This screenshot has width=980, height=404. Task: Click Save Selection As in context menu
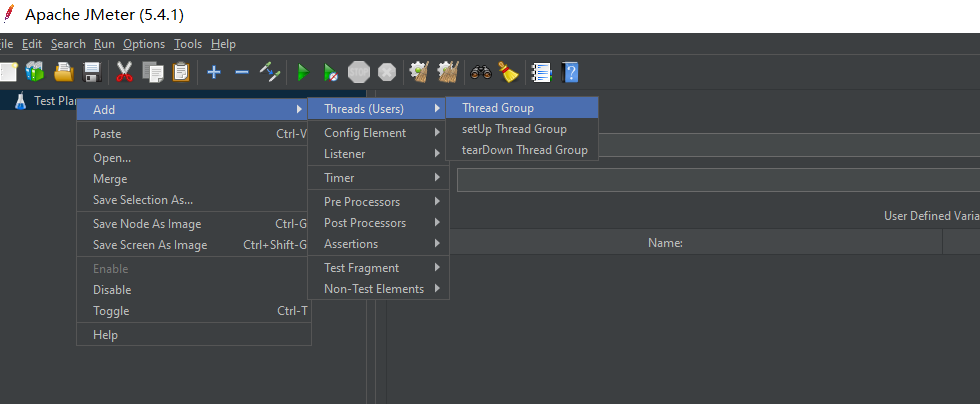pos(143,200)
